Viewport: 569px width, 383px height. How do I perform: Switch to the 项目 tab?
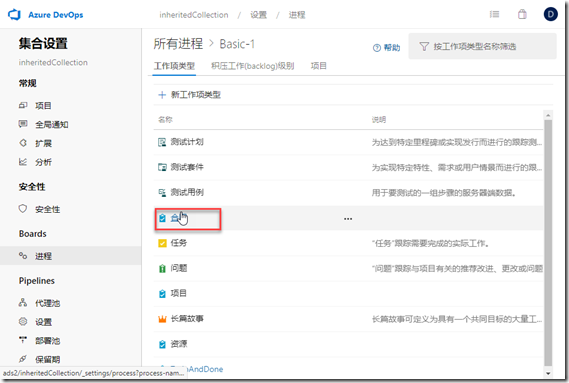pyautogui.click(x=319, y=66)
